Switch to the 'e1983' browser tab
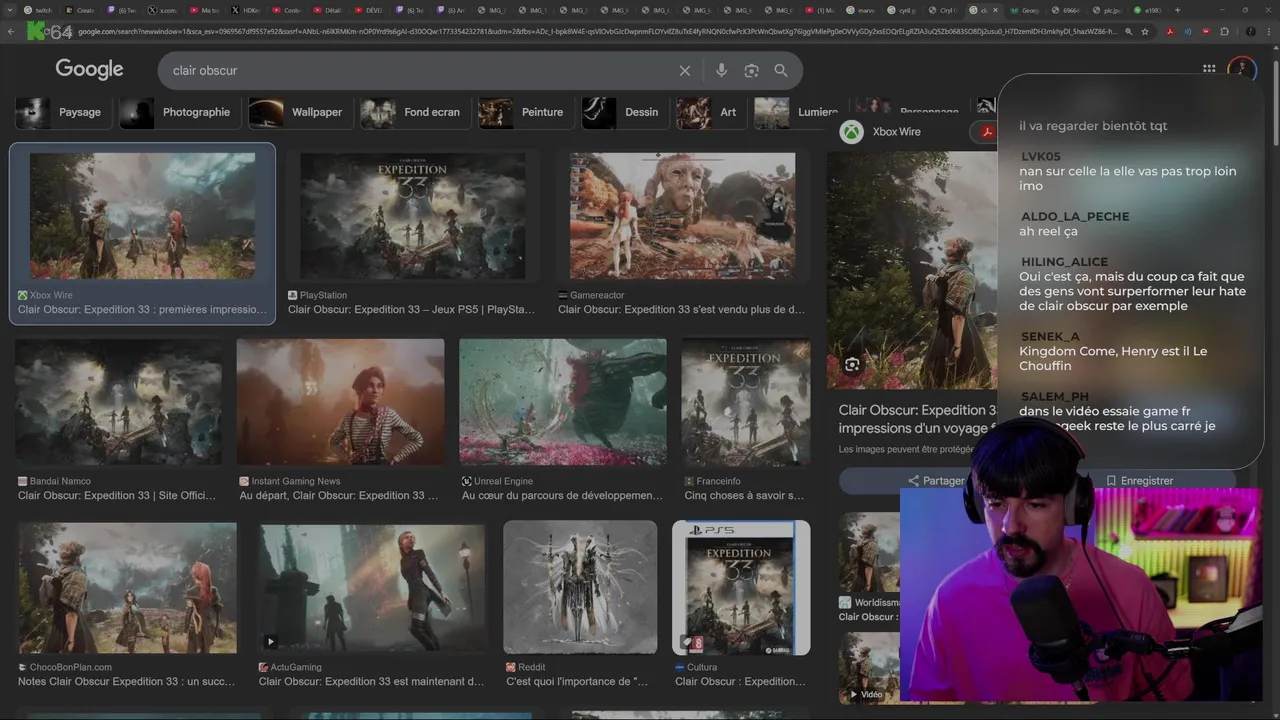 tap(1147, 10)
